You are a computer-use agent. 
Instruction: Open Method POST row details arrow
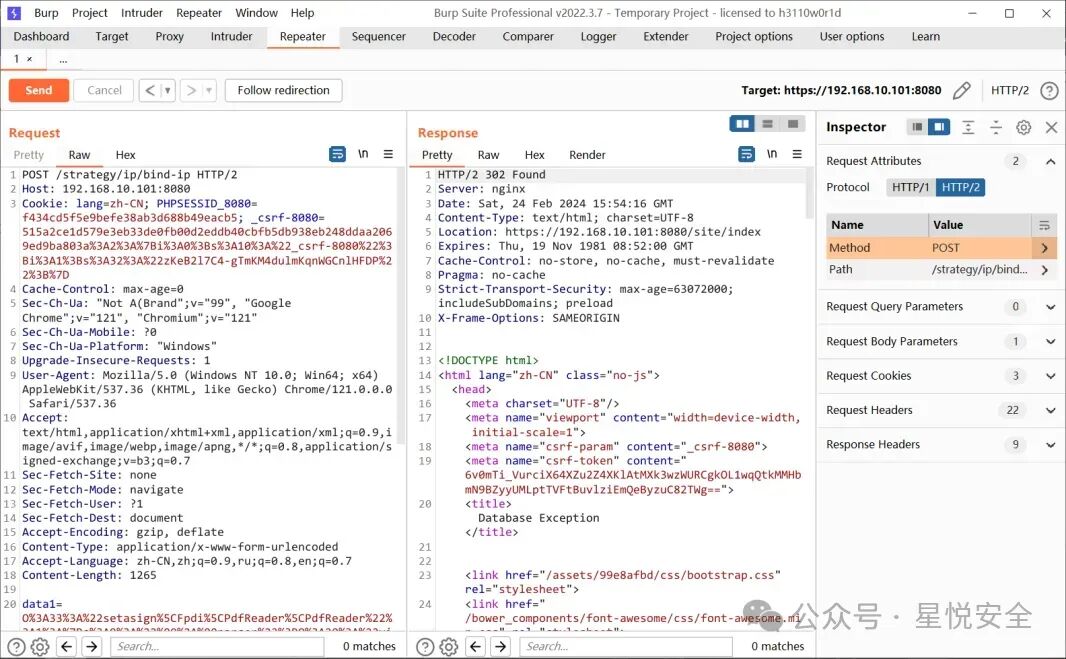1044,248
